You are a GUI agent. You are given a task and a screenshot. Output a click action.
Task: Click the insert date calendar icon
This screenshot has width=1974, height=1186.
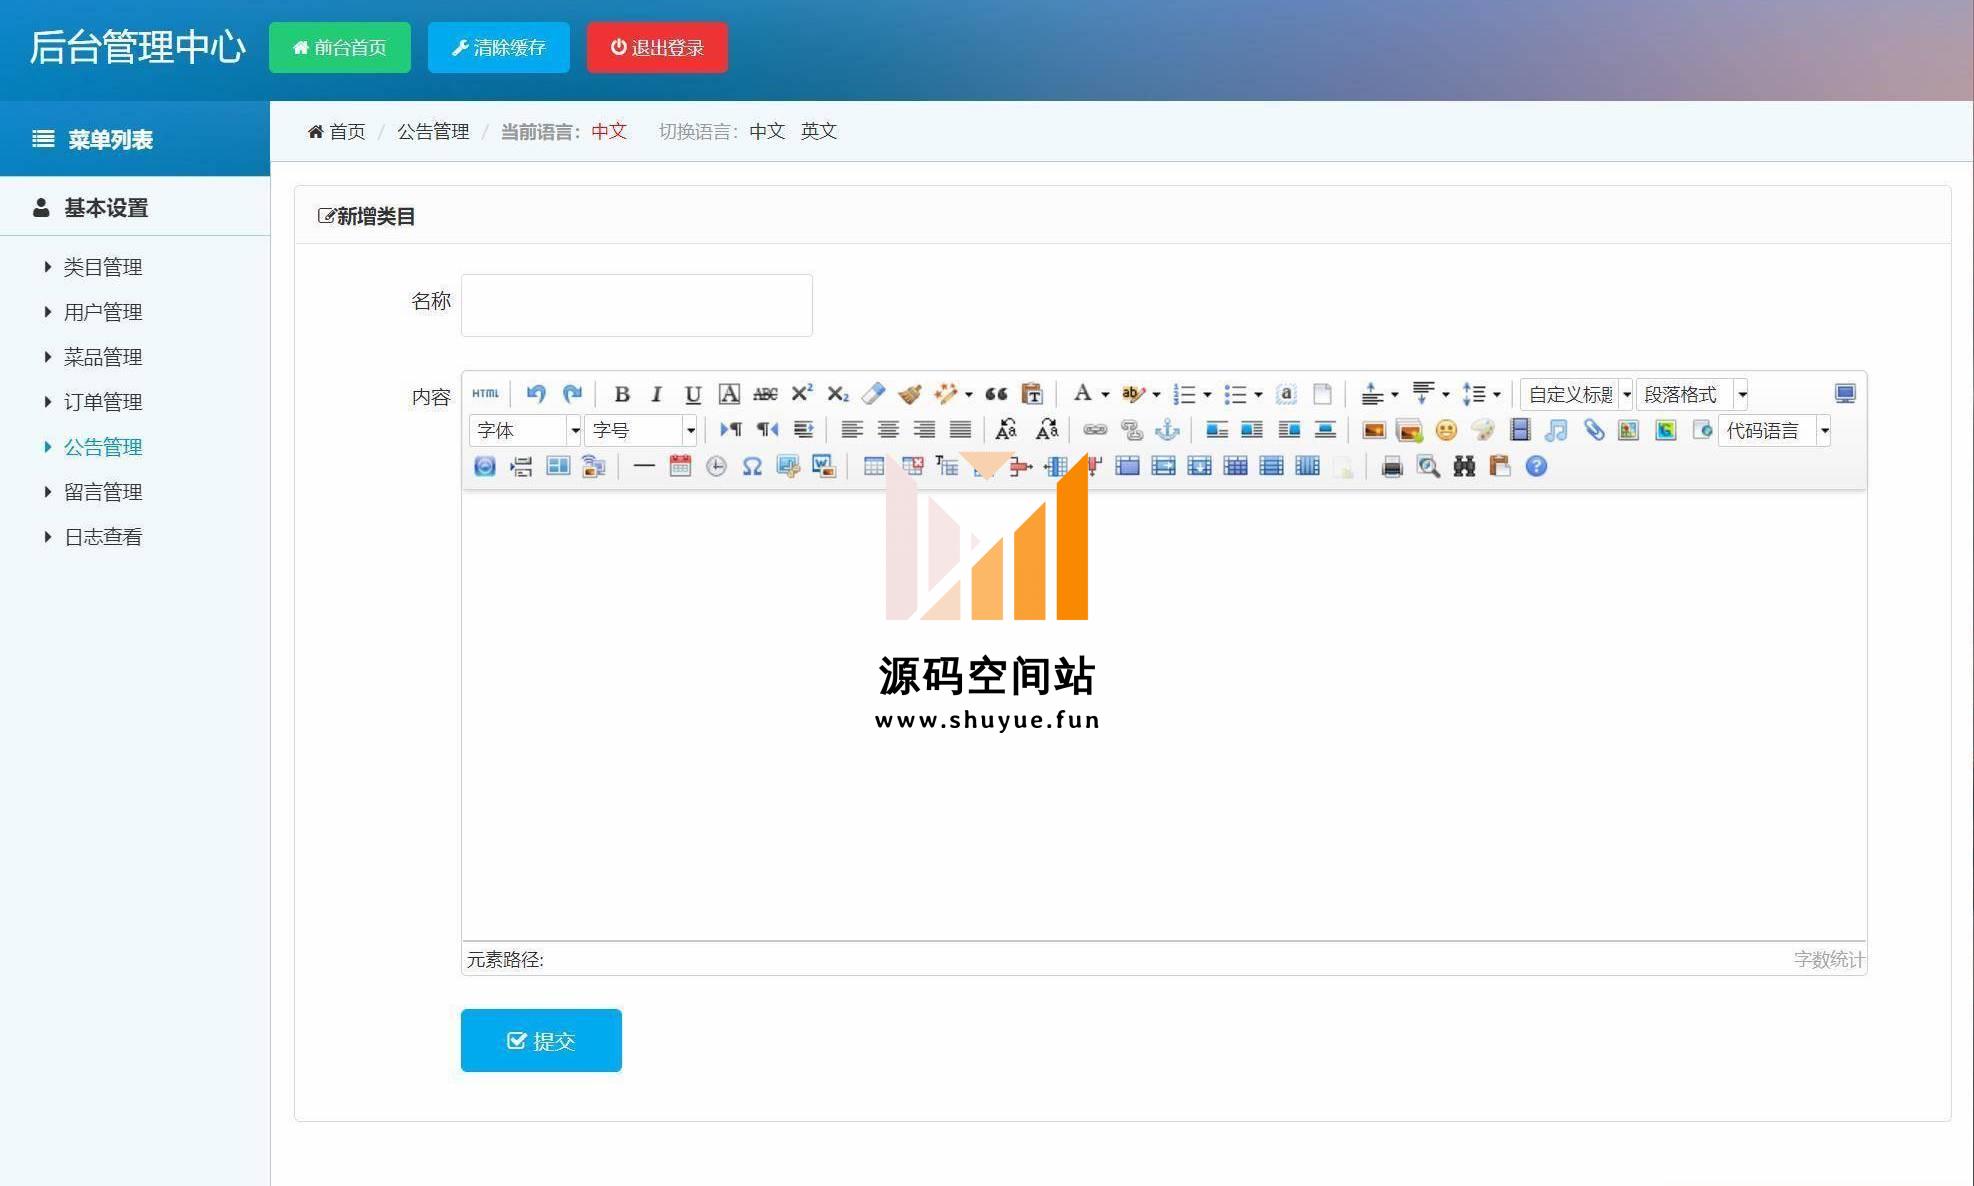coord(680,466)
